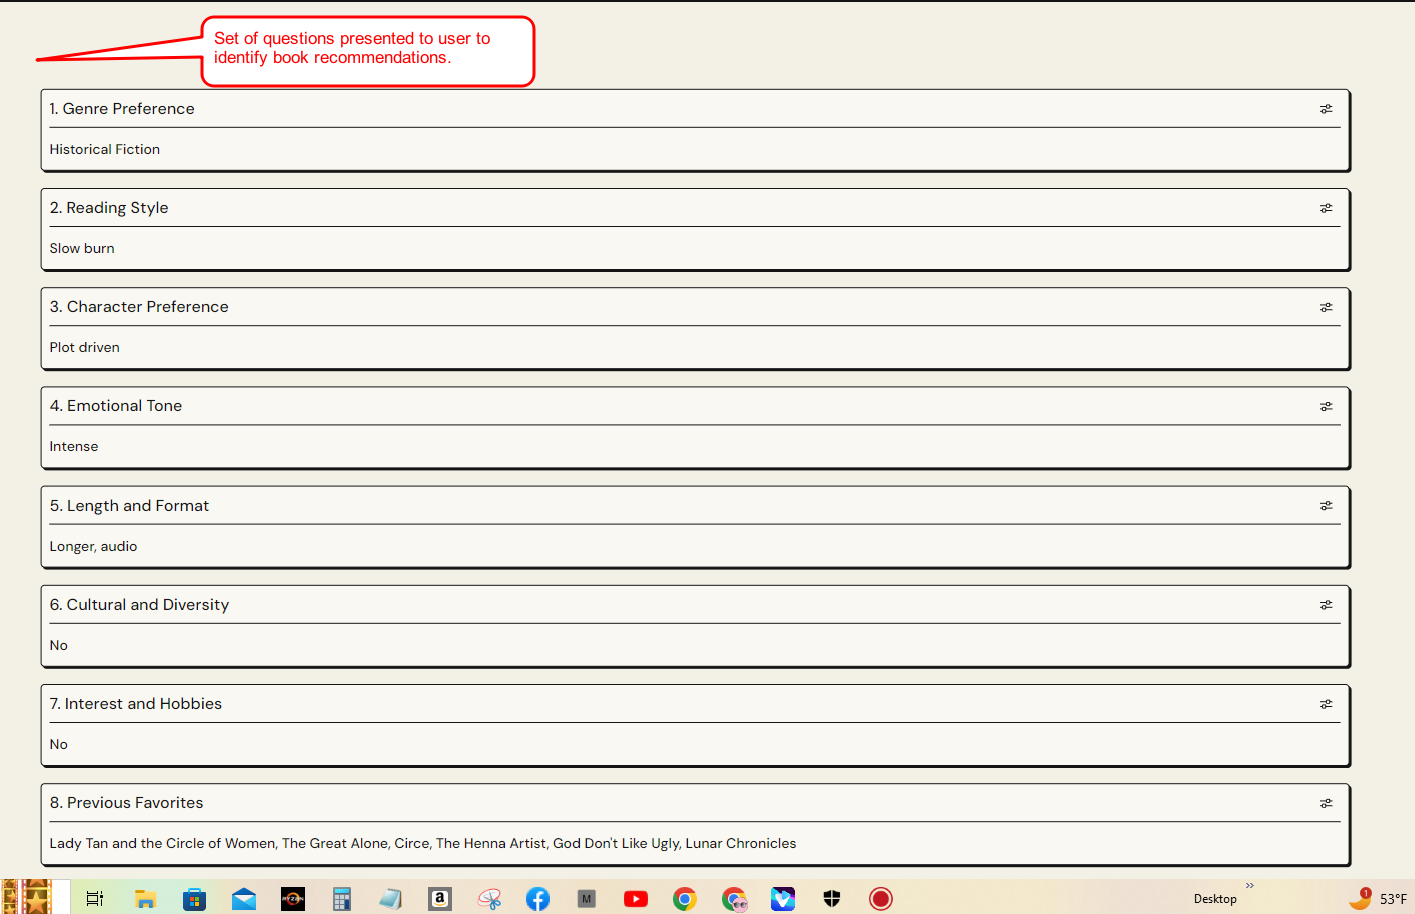Open settings icon for Previous Favorites
1415x914 pixels.
coord(1326,803)
